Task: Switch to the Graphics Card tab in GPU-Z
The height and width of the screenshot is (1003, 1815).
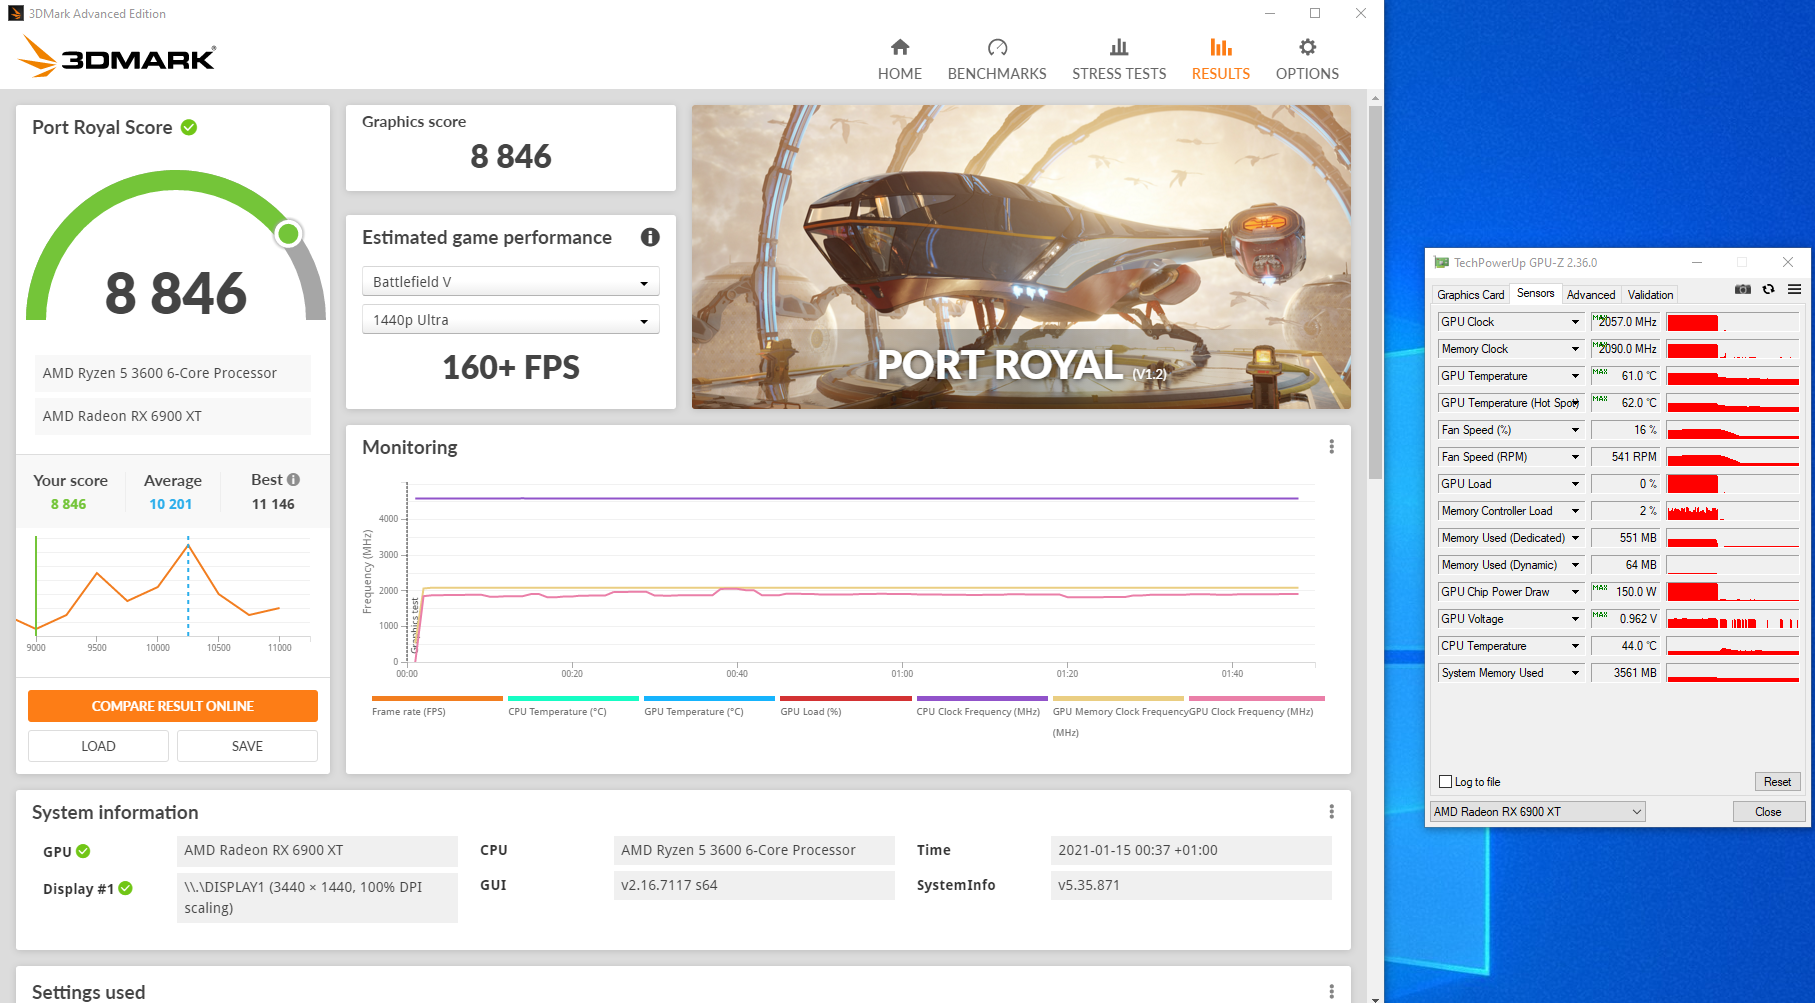Action: tap(1470, 295)
